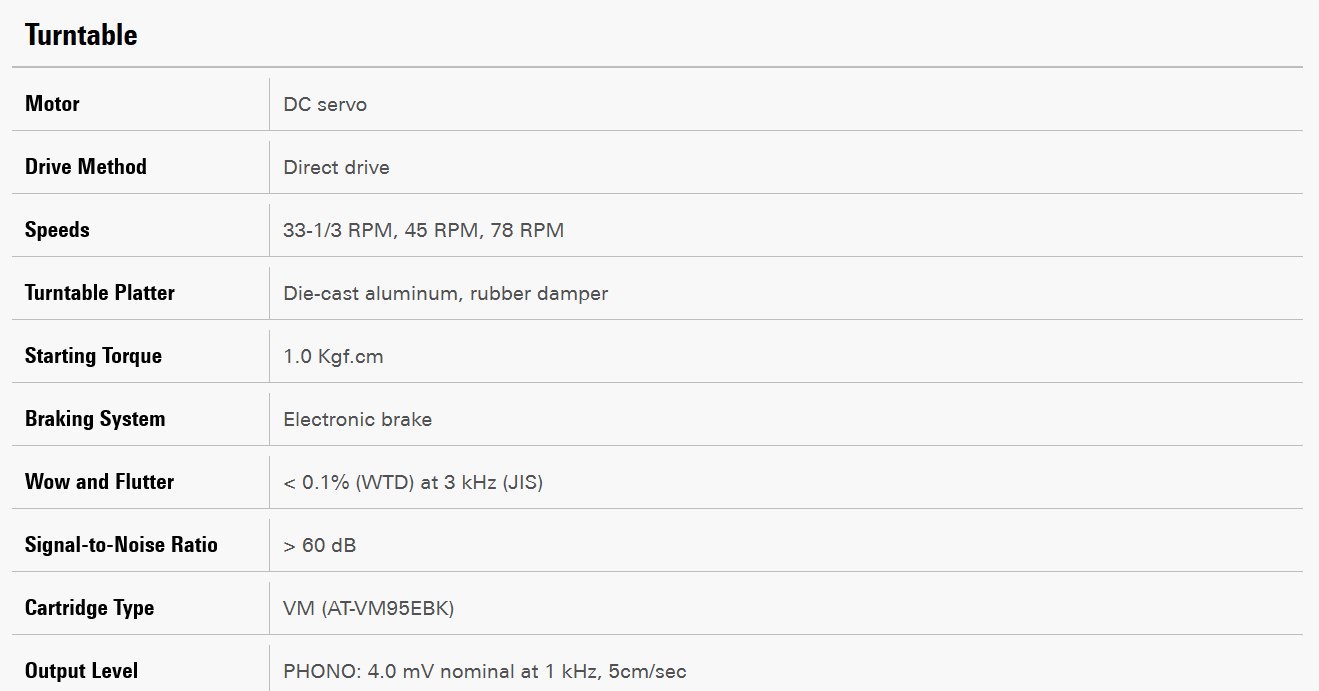Click the Output Level label
Image resolution: width=1319 pixels, height=691 pixels.
pyautogui.click(x=82, y=671)
